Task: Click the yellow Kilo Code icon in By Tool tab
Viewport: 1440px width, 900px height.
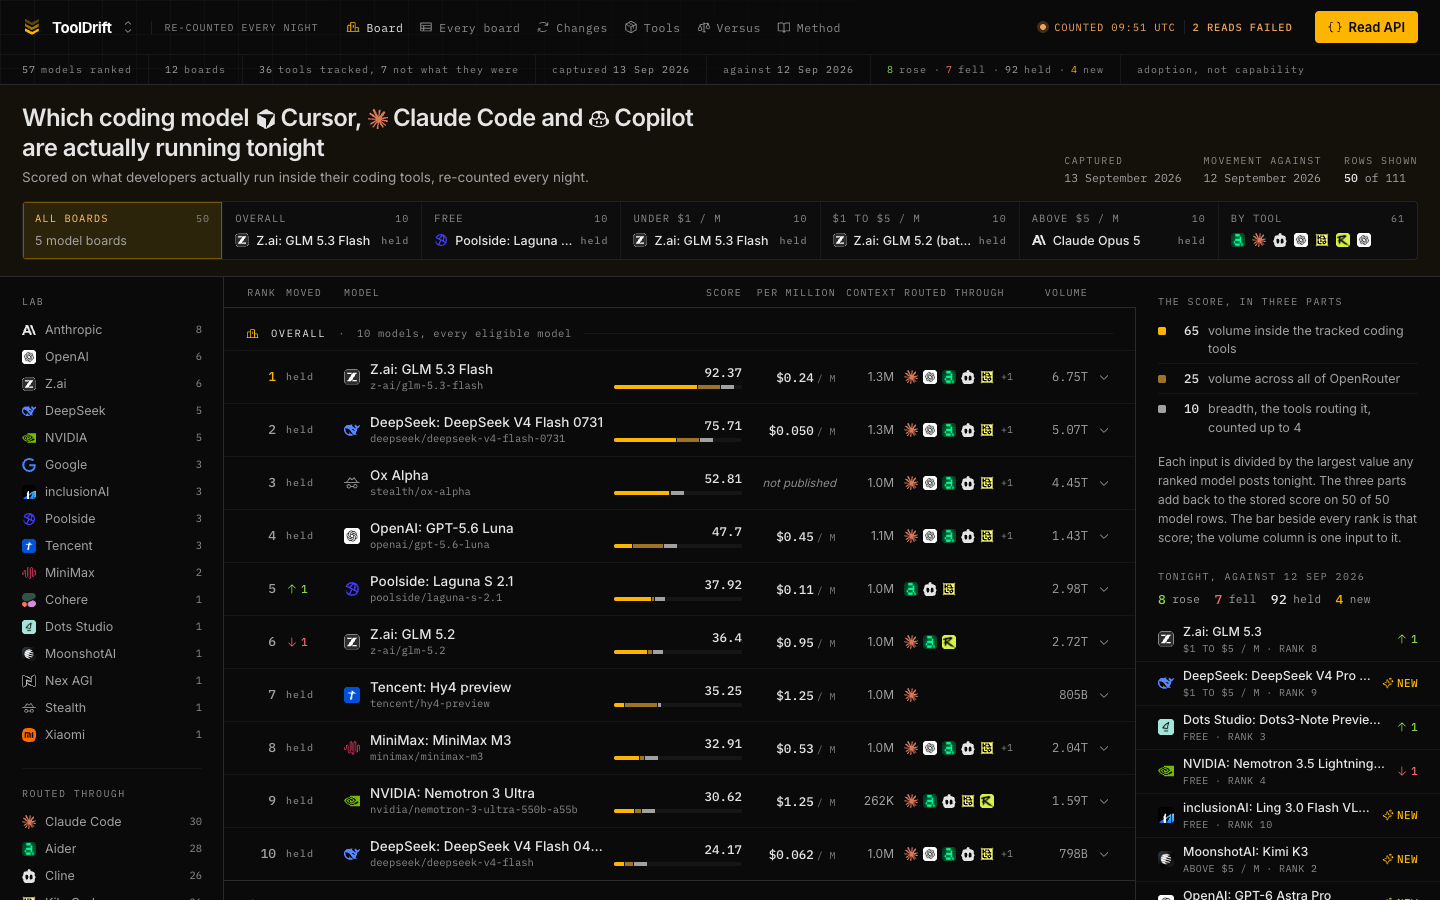Action: 1322,240
